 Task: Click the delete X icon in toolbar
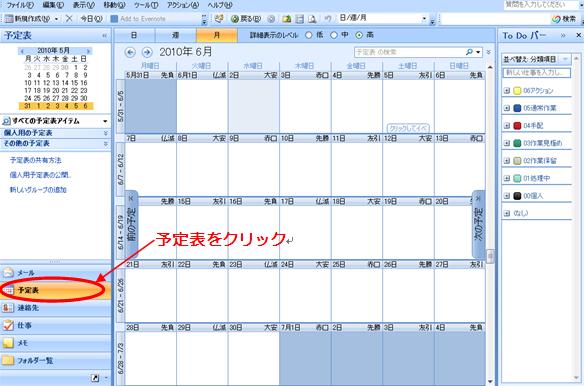point(69,18)
